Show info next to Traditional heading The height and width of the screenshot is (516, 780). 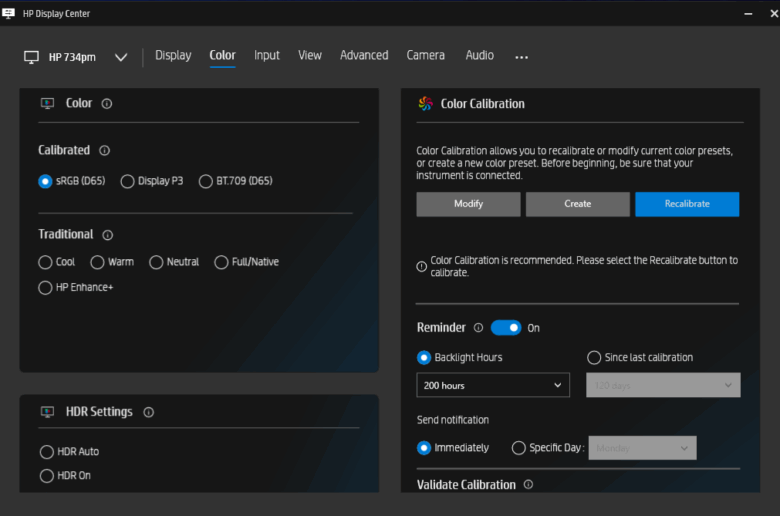107,235
